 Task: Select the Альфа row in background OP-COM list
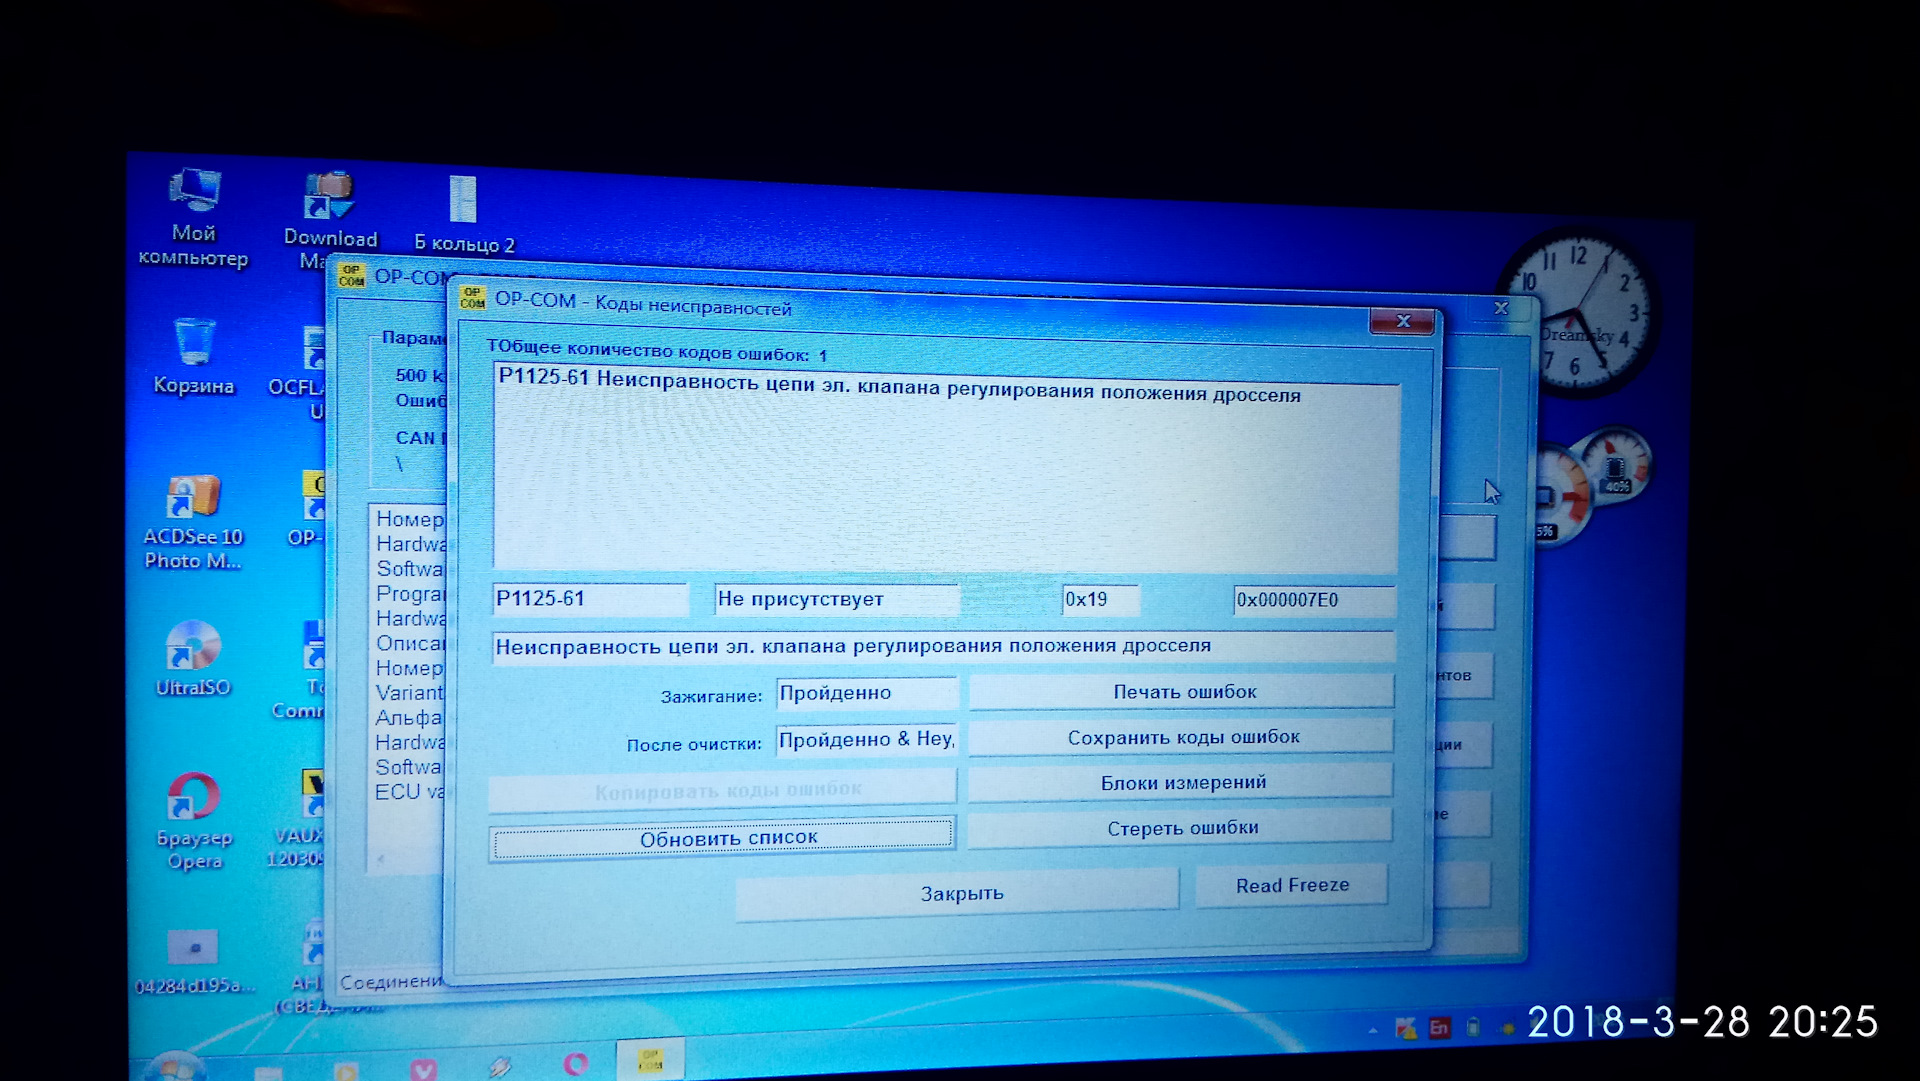(408, 717)
